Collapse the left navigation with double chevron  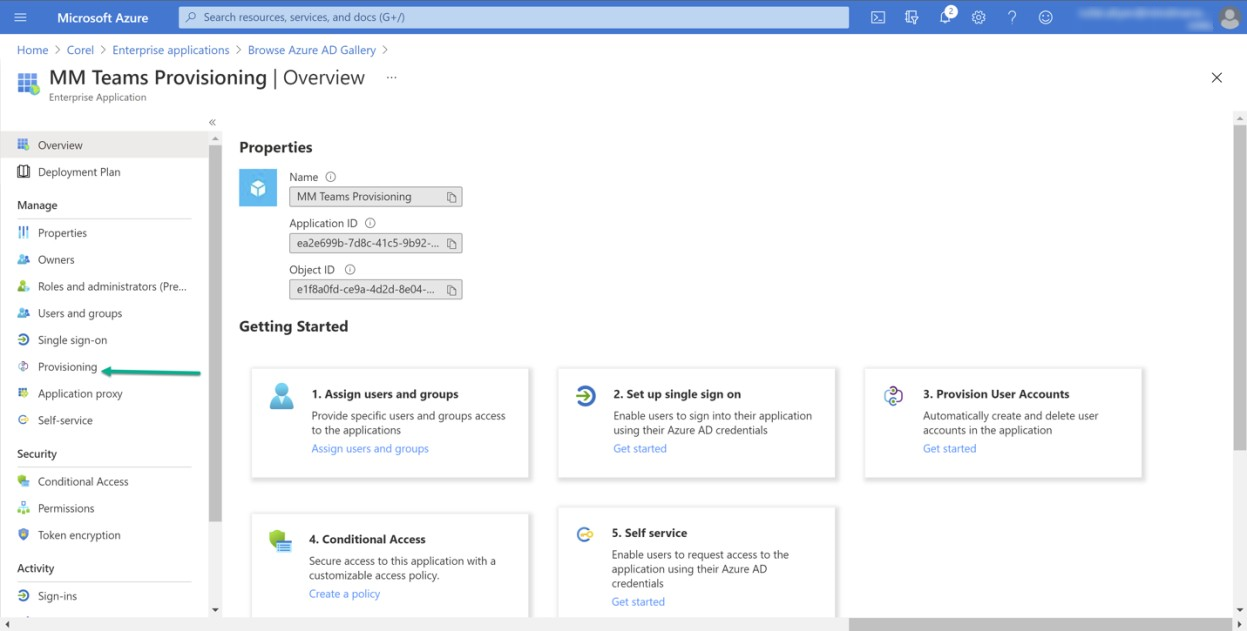[x=212, y=122]
